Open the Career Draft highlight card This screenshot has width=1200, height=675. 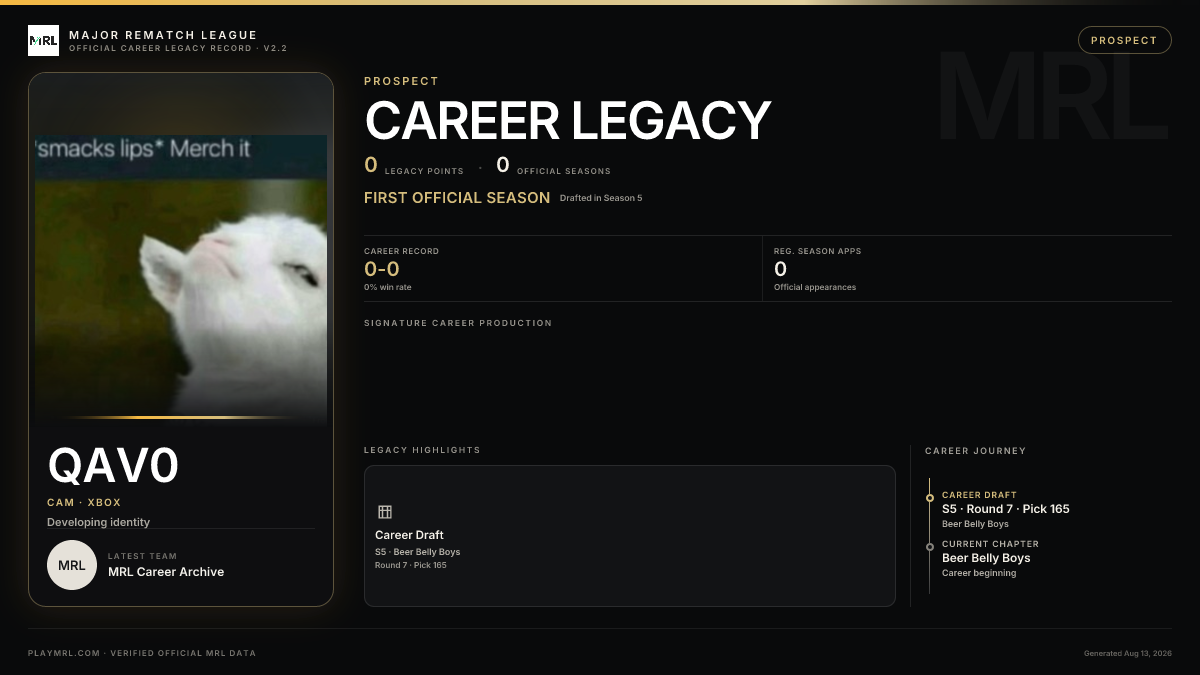point(630,536)
